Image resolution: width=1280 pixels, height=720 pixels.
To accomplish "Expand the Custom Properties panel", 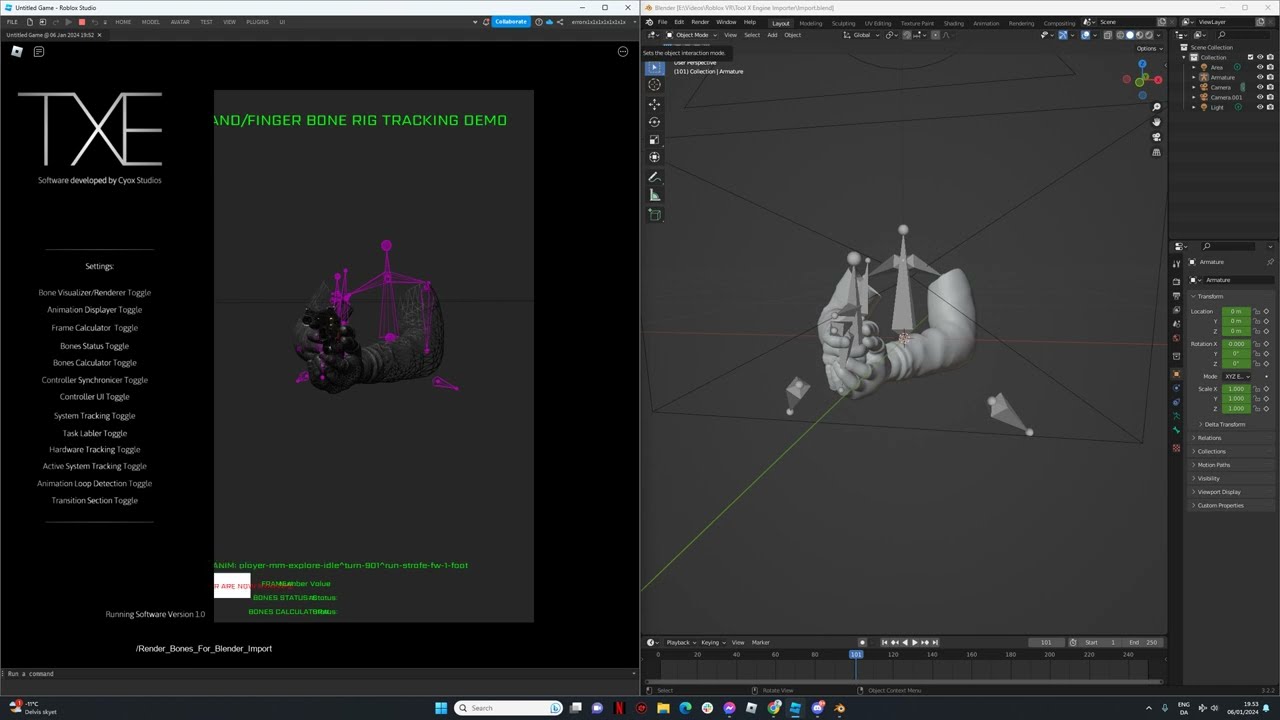I will pos(1220,505).
